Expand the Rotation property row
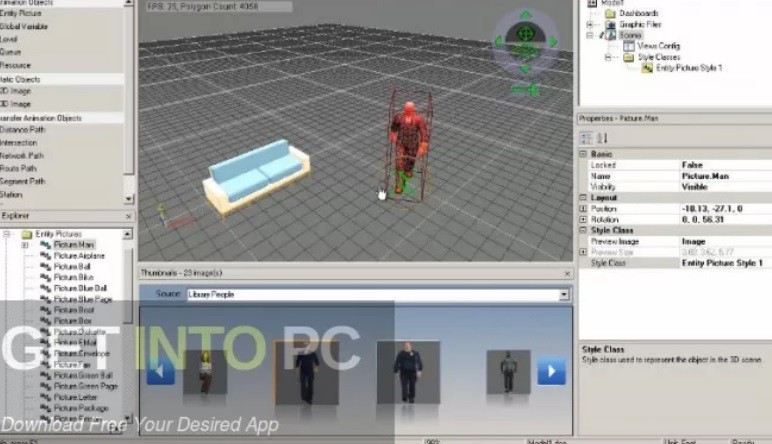 click(583, 219)
